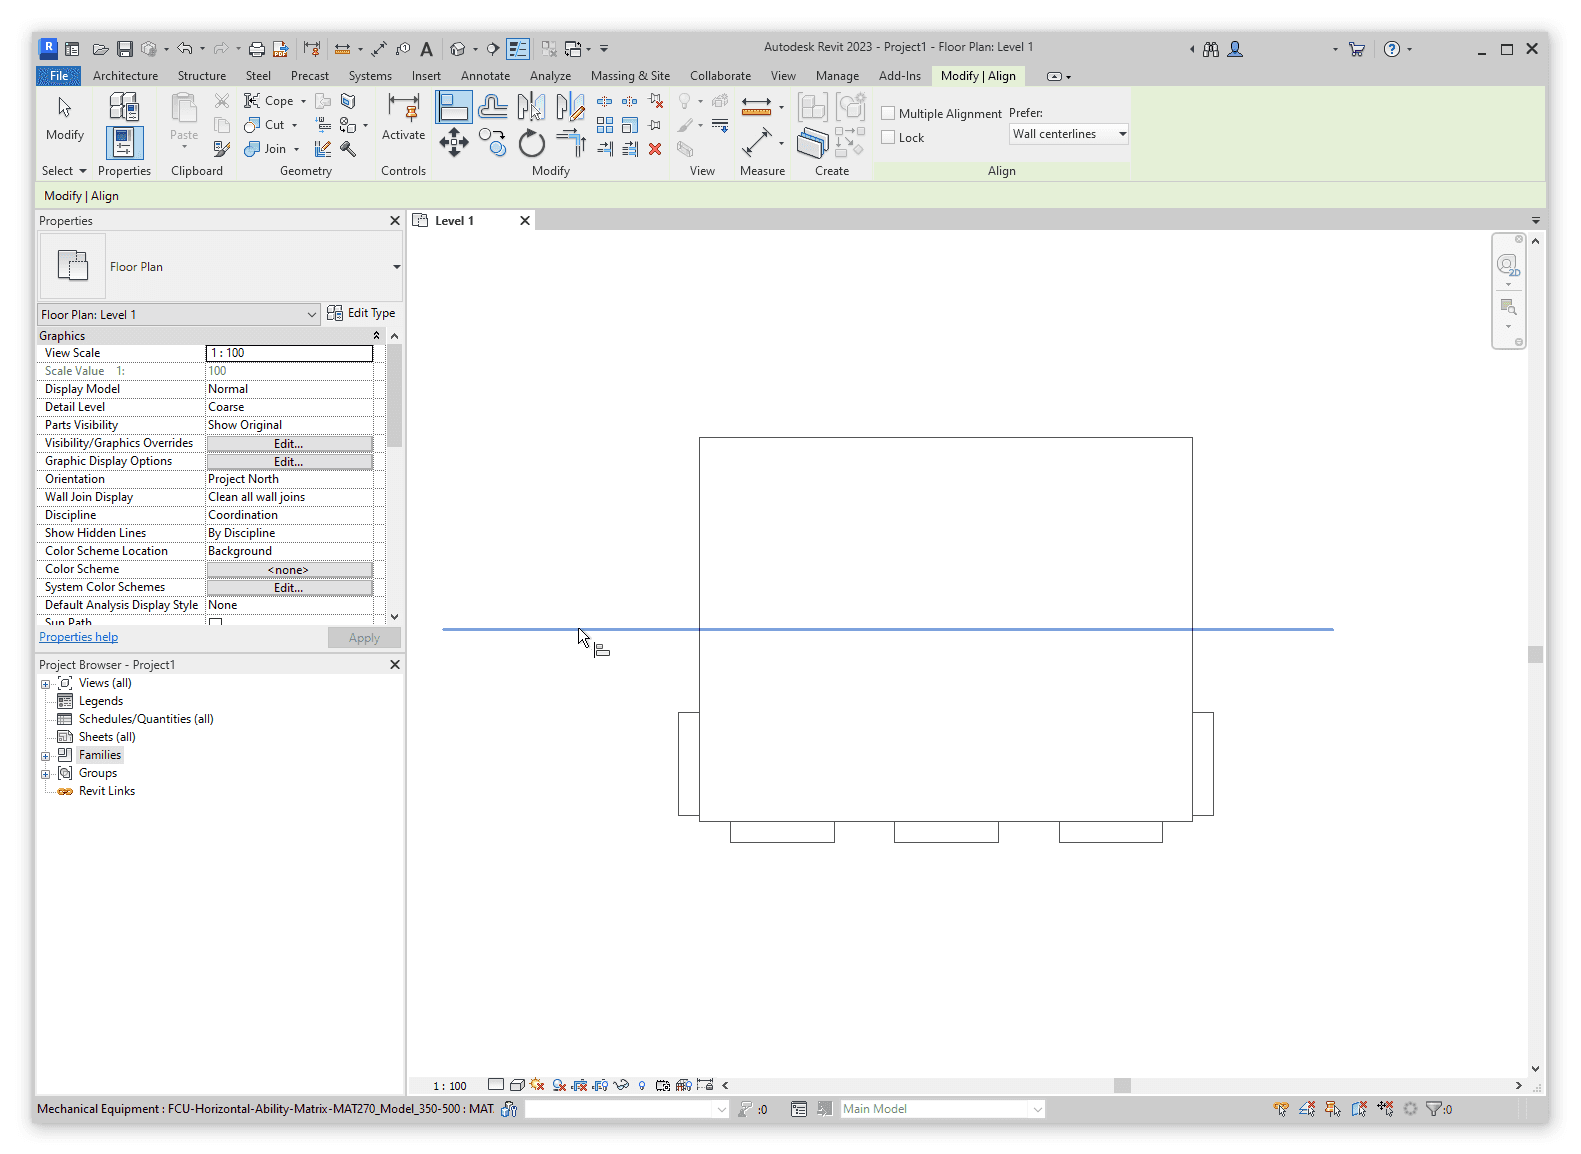The height and width of the screenshot is (1154, 1581).
Task: Expand the Families tree node
Action: [45, 756]
